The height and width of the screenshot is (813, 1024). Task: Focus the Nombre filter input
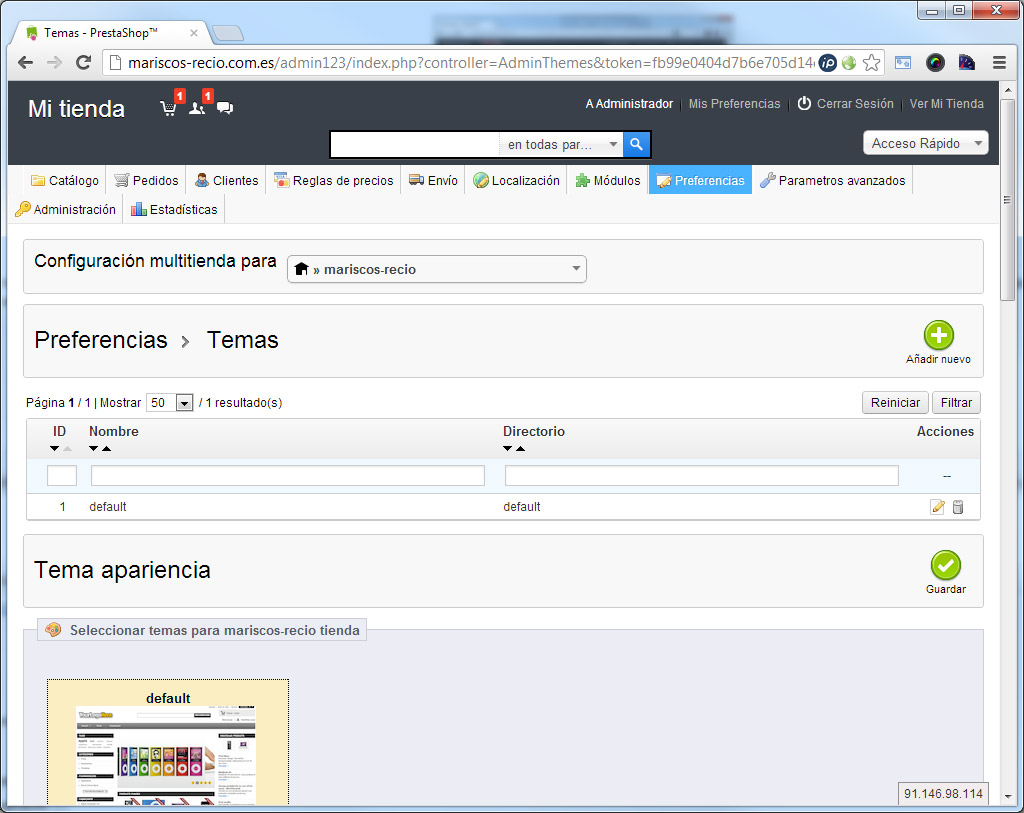pyautogui.click(x=288, y=475)
